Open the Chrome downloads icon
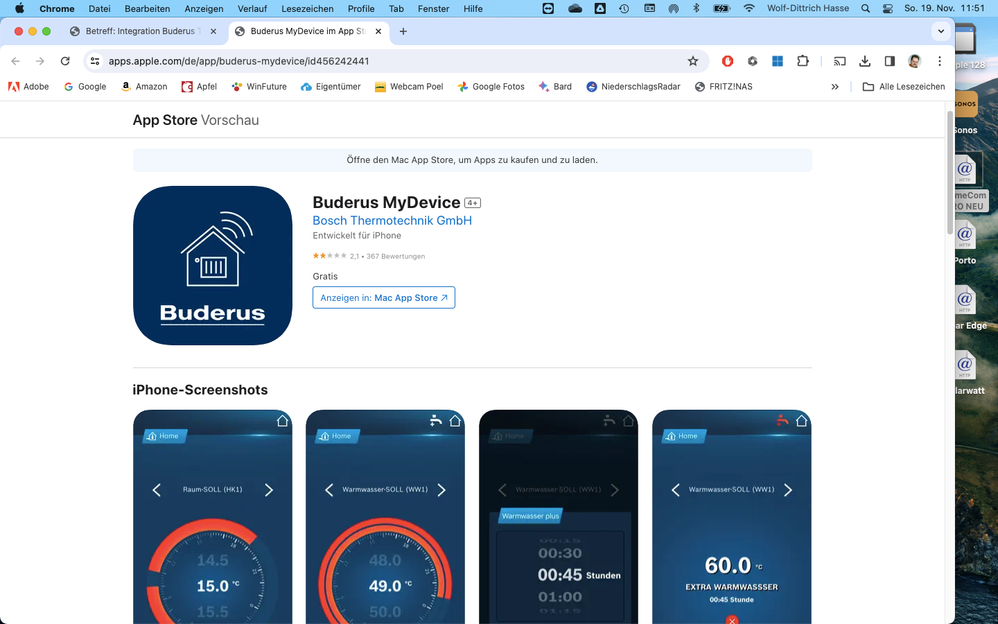The image size is (998, 624). click(865, 61)
